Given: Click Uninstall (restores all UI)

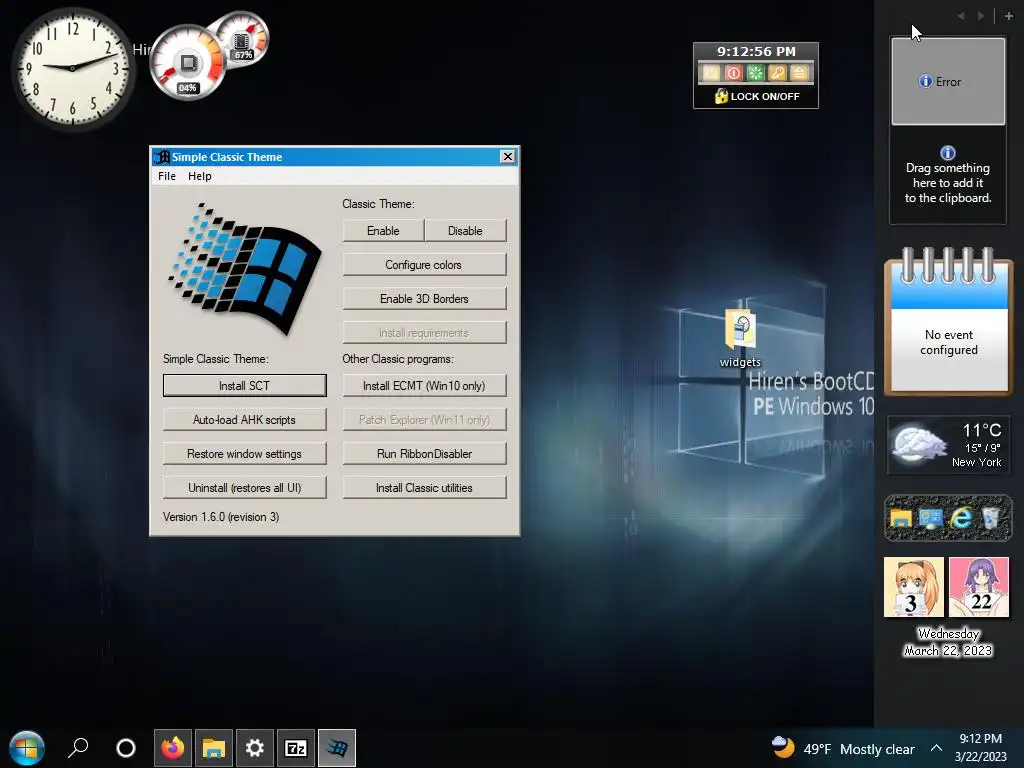Looking at the screenshot, I should [244, 487].
